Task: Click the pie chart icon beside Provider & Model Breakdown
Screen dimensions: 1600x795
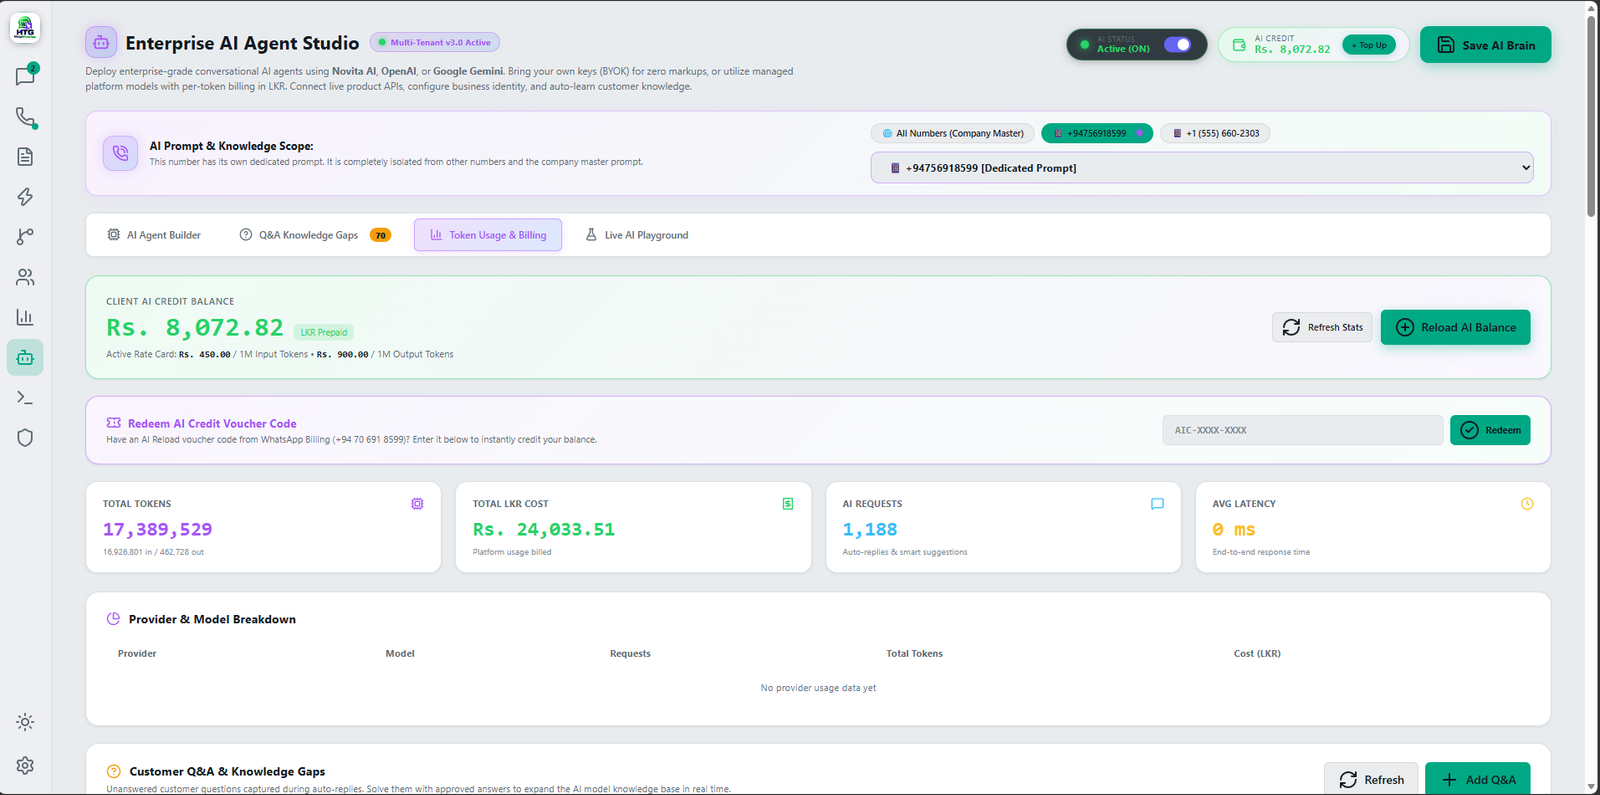Action: pyautogui.click(x=113, y=619)
